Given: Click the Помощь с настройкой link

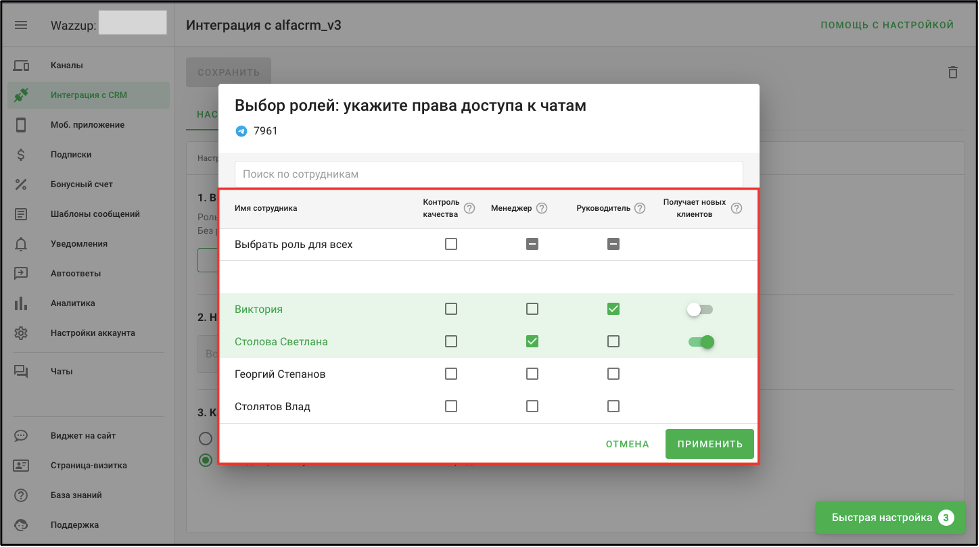Looking at the screenshot, I should pyautogui.click(x=886, y=24).
